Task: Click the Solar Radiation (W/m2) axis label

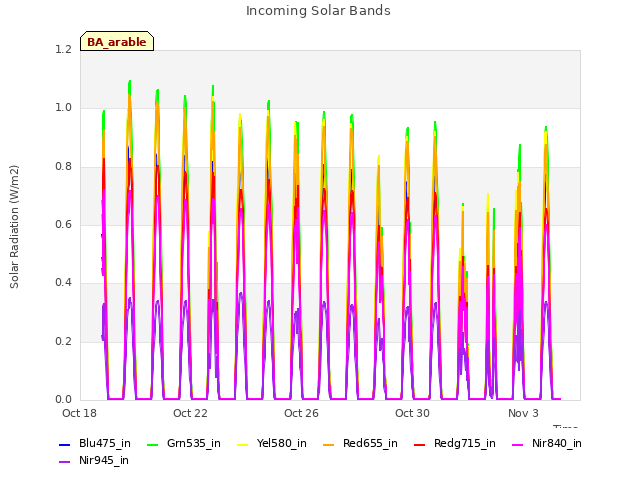Action: click(x=14, y=227)
